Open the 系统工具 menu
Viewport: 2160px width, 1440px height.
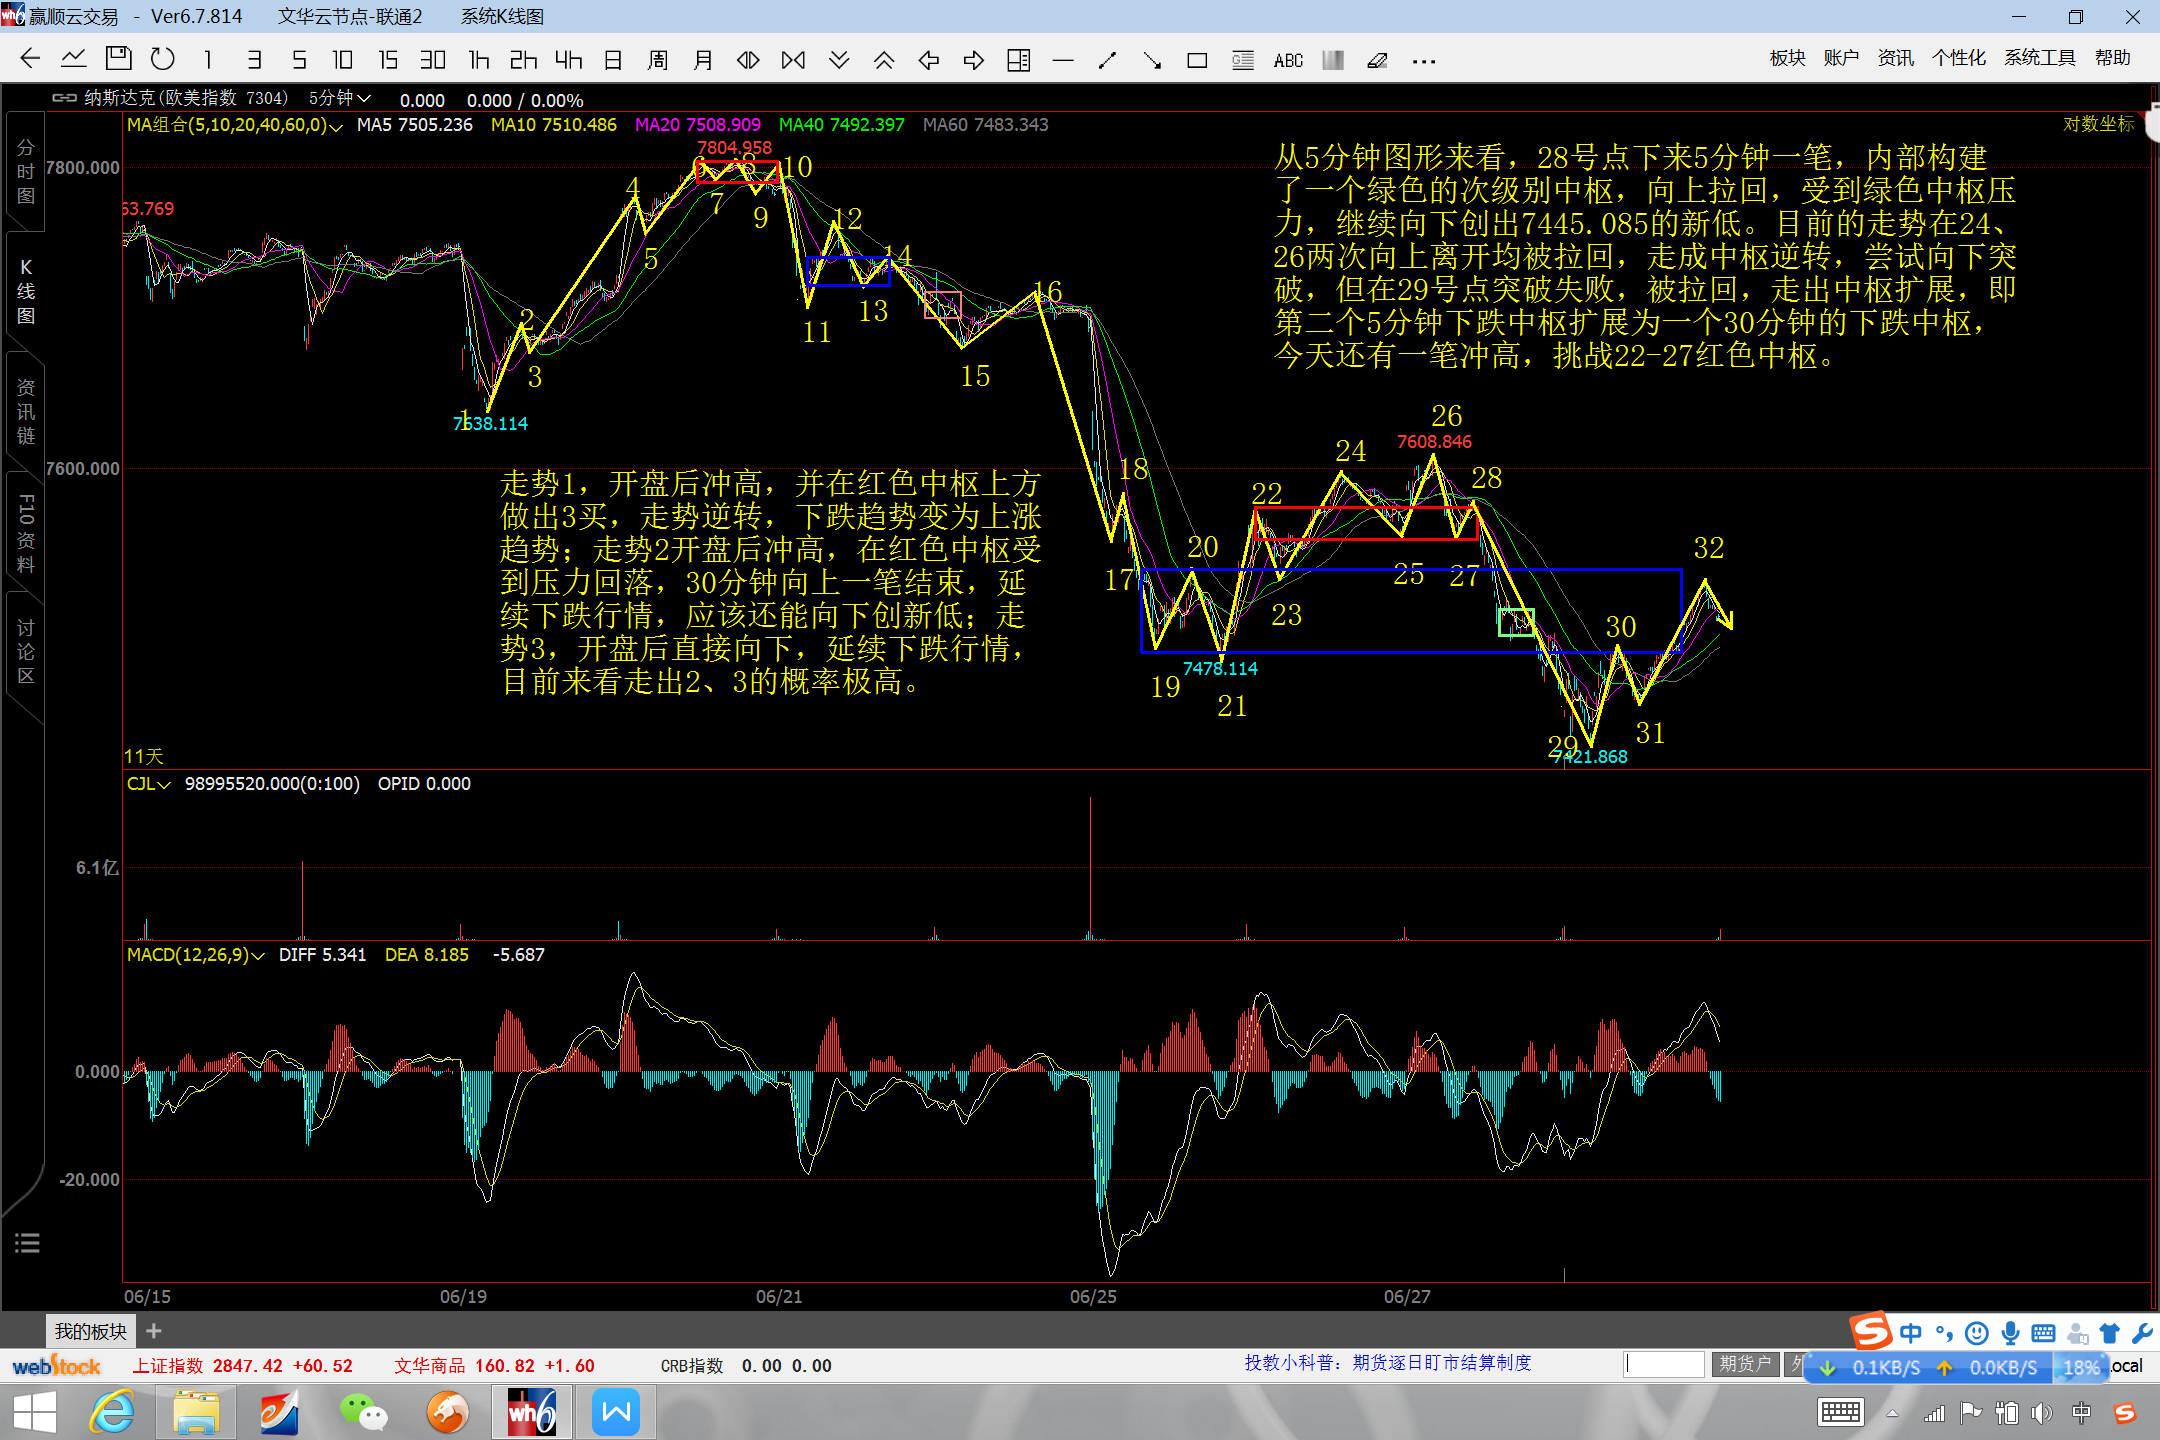[x=2039, y=58]
